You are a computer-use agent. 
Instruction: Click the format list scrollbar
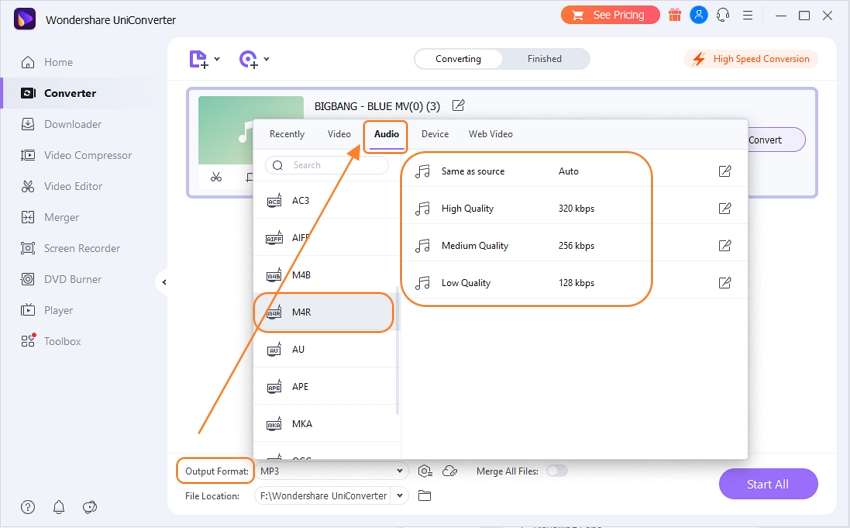[397, 352]
